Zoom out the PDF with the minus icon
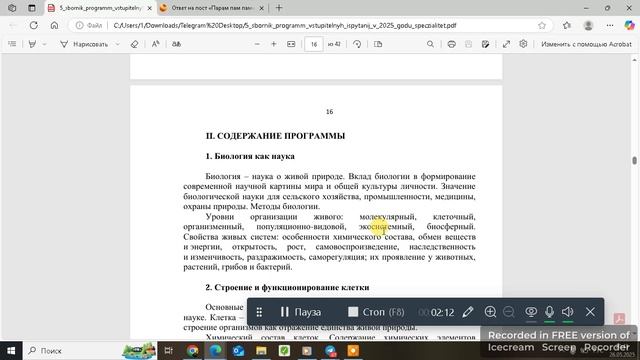This screenshot has width=640, height=360. pos(257,44)
